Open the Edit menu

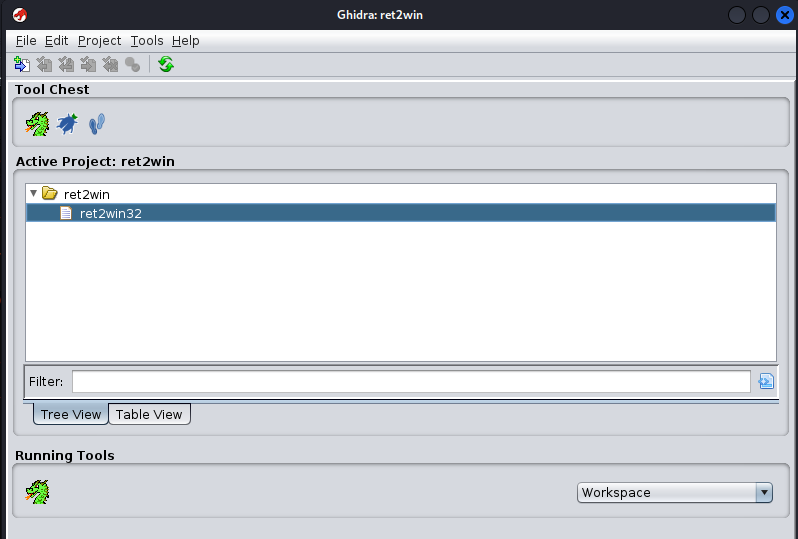tap(56, 41)
